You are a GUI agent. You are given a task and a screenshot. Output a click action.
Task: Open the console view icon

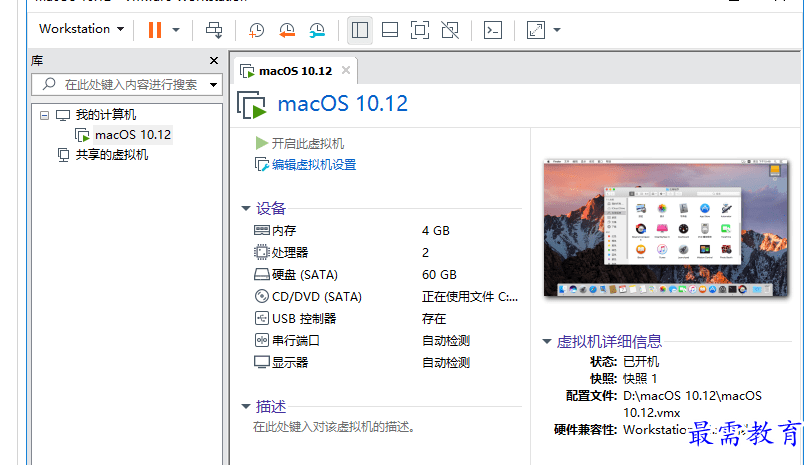493,30
